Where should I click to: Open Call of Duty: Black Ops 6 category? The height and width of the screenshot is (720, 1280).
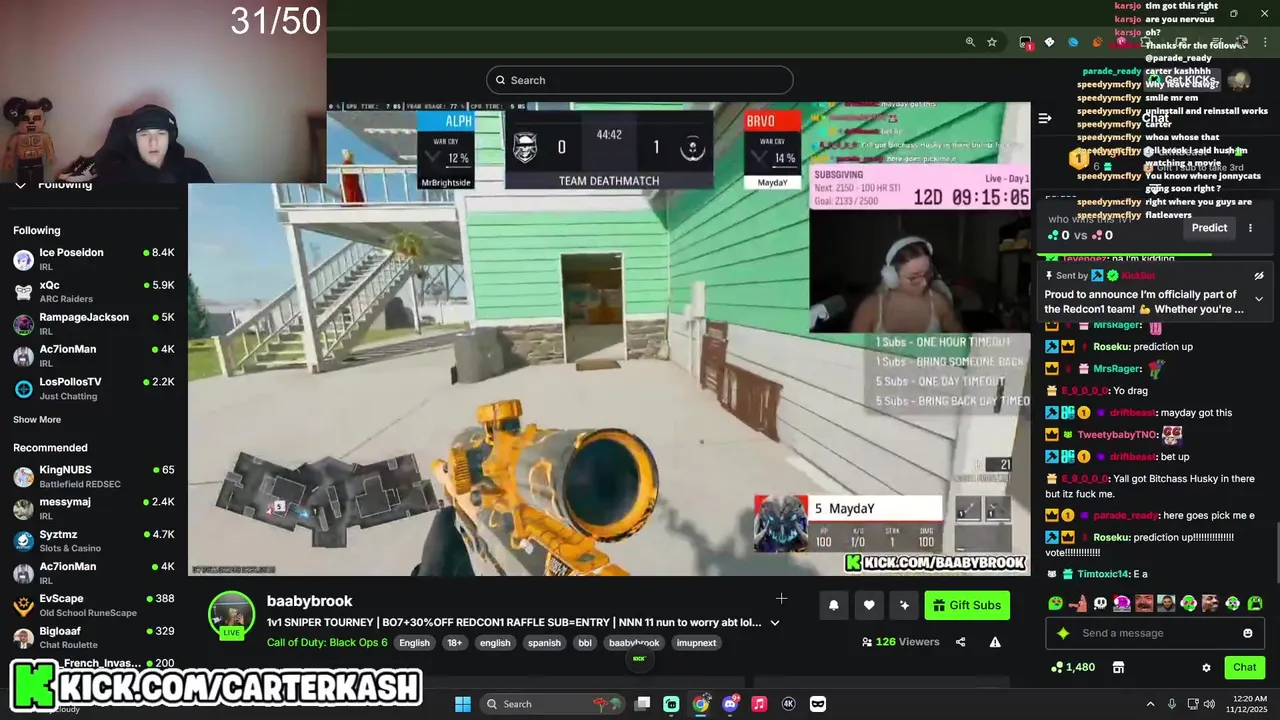[x=327, y=642]
